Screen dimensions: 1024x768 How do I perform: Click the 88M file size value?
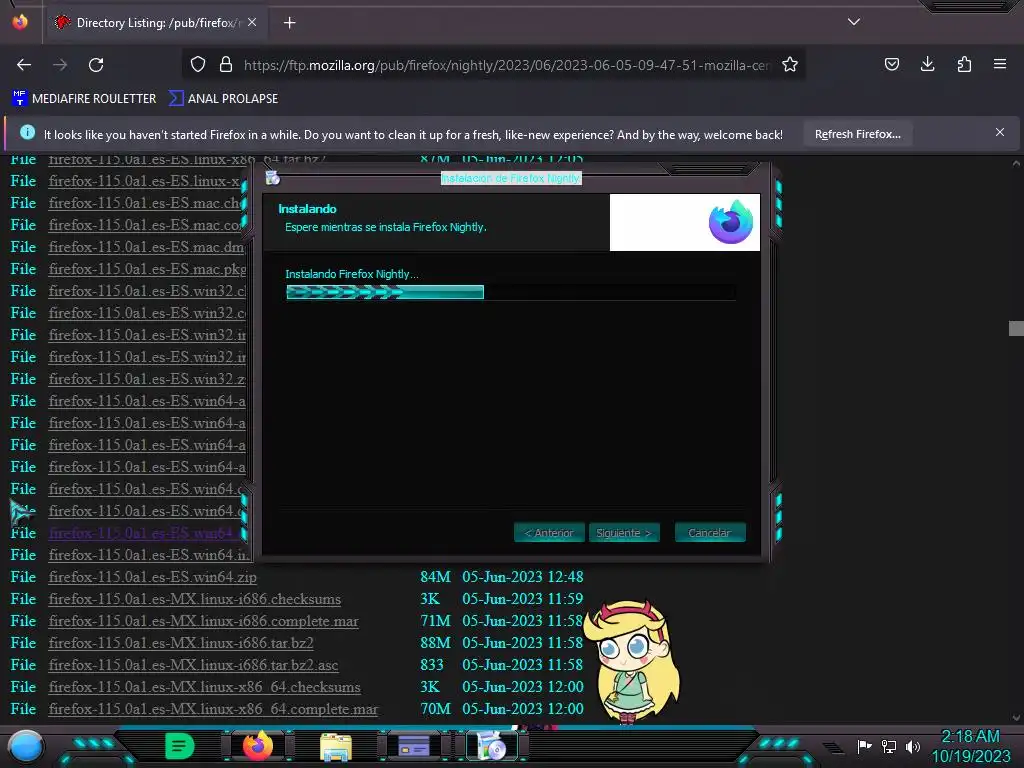point(436,643)
